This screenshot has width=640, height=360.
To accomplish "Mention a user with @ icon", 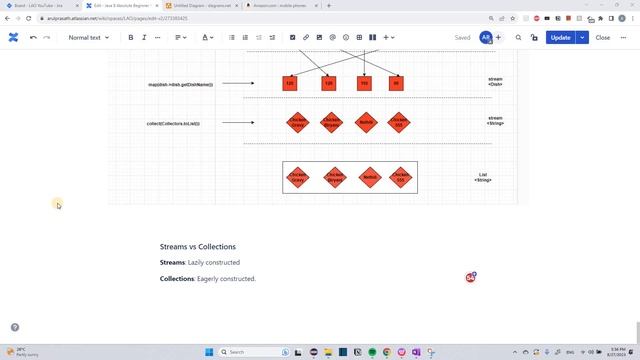I will [x=332, y=38].
